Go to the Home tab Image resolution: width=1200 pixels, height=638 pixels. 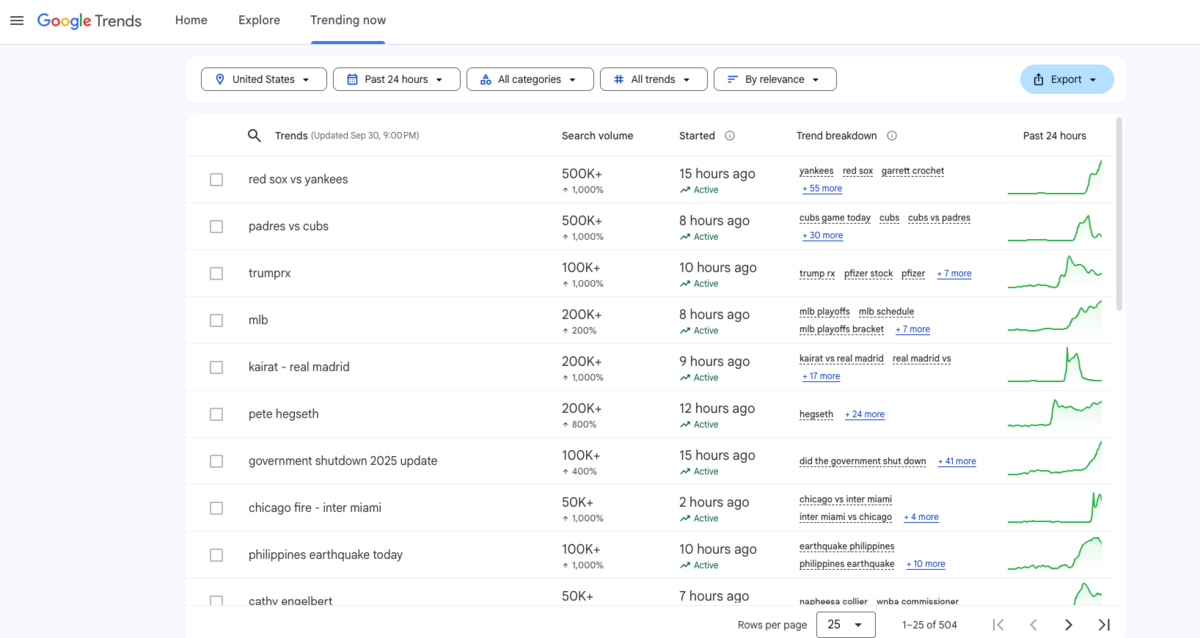pos(191,20)
